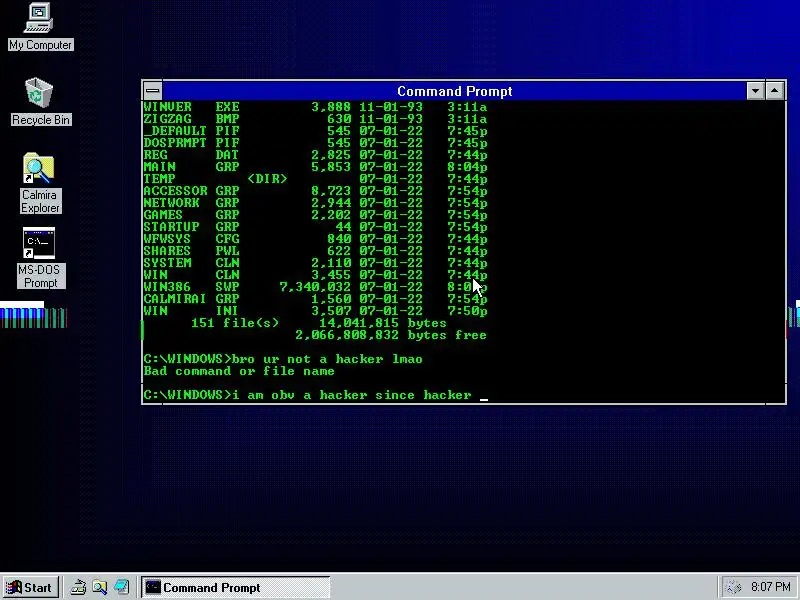This screenshot has height=600, width=800.
Task: Click the _DEFAULT PIF file row
Action: pyautogui.click(x=315, y=131)
